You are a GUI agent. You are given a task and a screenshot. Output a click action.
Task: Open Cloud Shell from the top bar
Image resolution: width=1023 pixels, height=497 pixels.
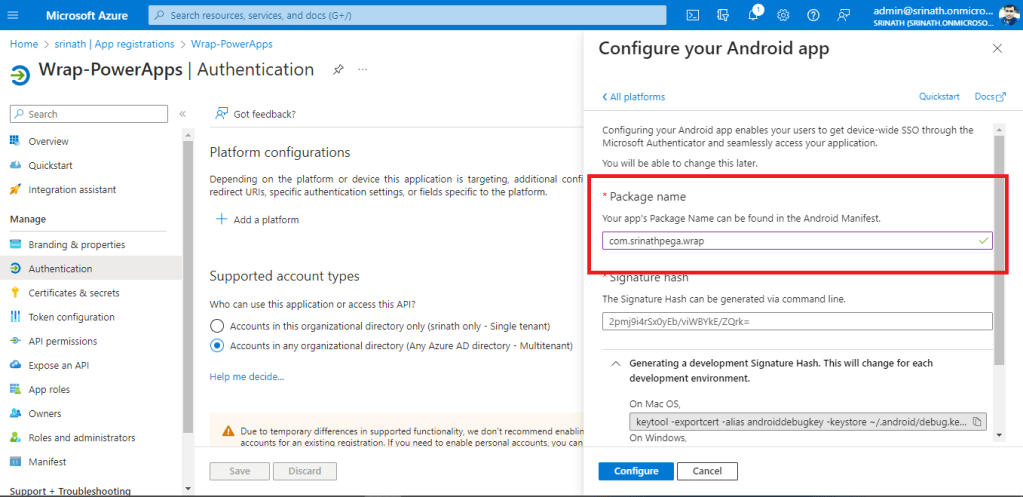pos(692,15)
